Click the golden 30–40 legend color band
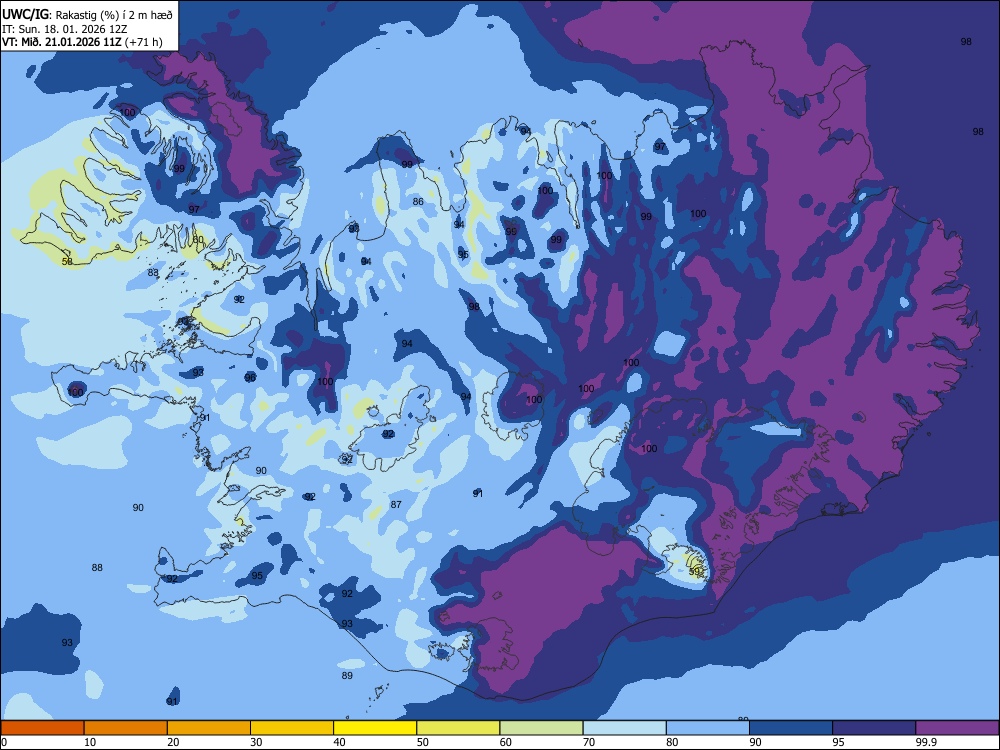Screen dimensions: 1000x750 click(292, 728)
